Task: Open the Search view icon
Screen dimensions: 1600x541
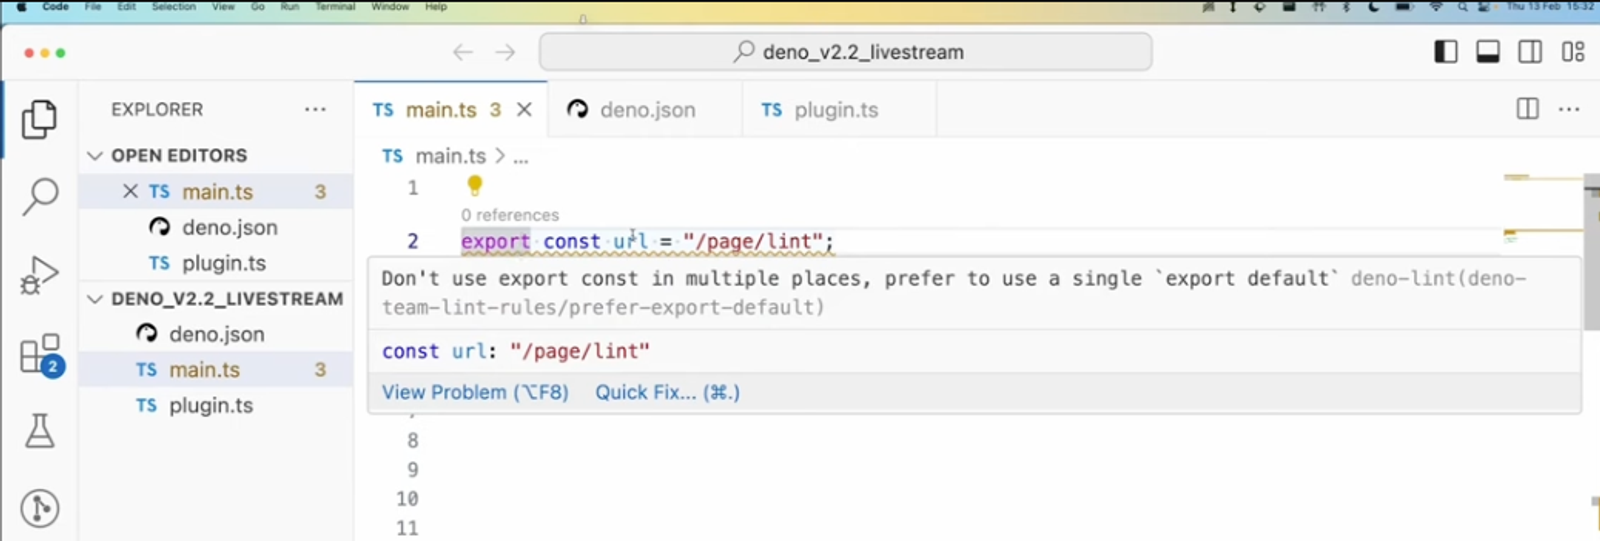Action: (39, 196)
